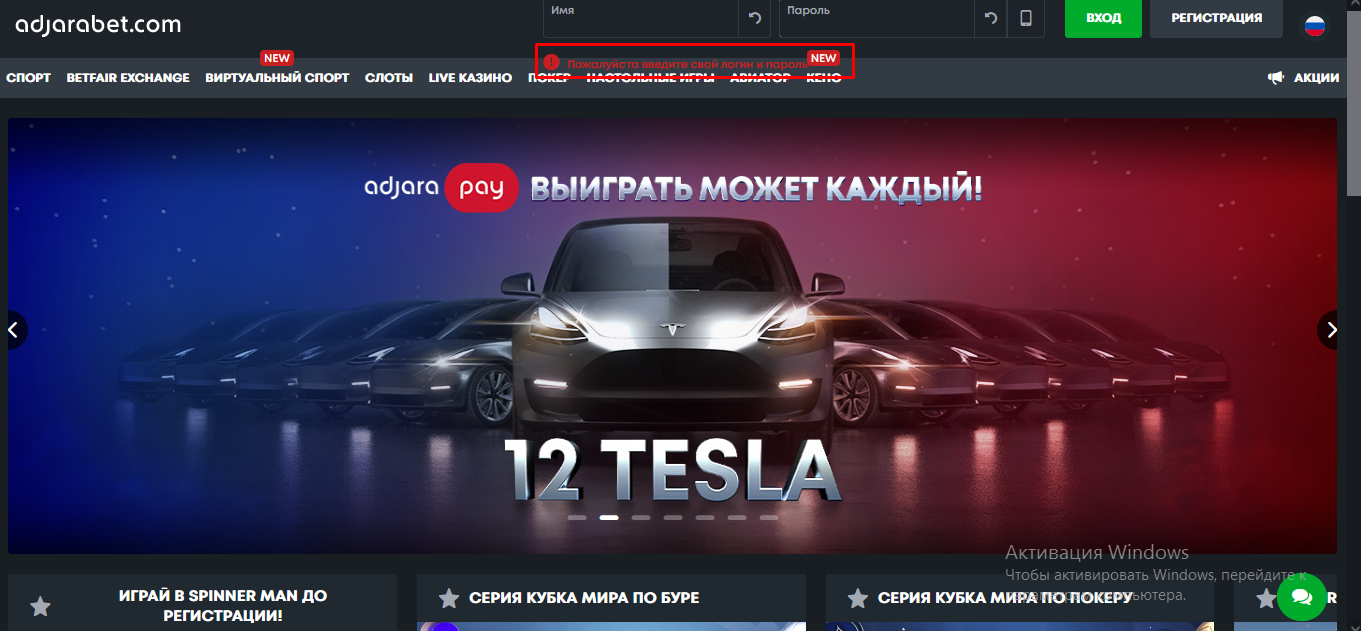Open ИГРАЙ В SPINNER MAN ДО РЕГИСТРАЦИИ card
1361x631 pixels.
pyautogui.click(x=202, y=602)
